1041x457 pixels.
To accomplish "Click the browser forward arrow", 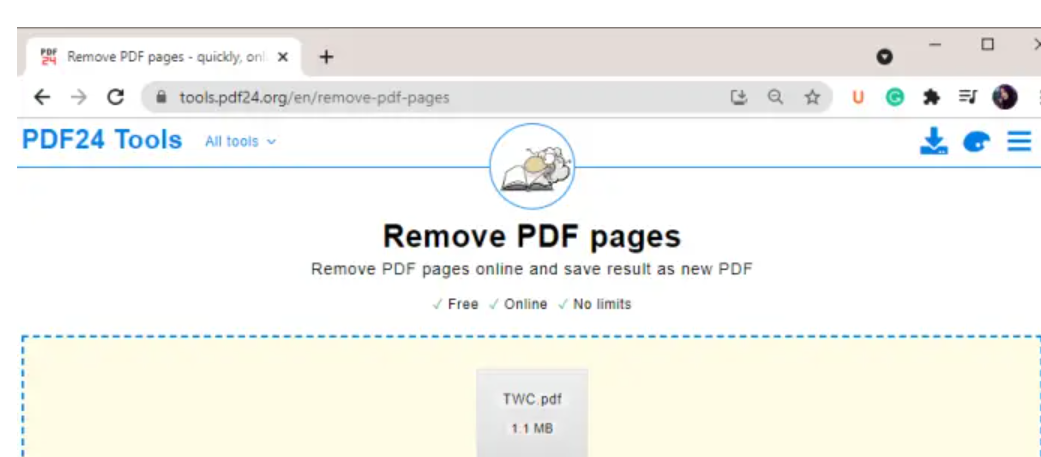I will coord(79,98).
